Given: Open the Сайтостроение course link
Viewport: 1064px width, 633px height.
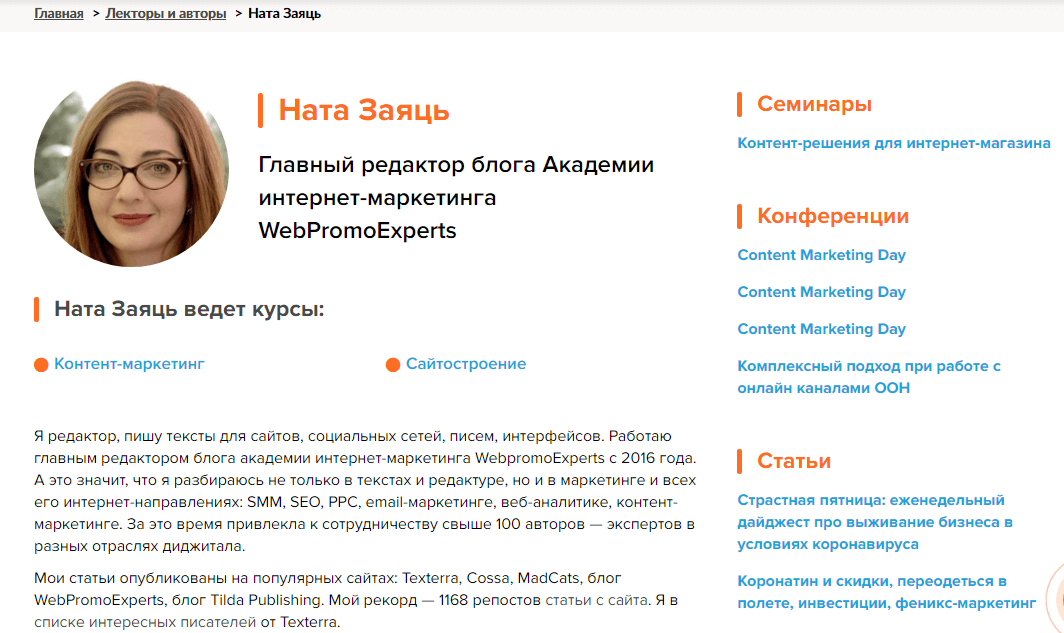Looking at the screenshot, I should [466, 364].
